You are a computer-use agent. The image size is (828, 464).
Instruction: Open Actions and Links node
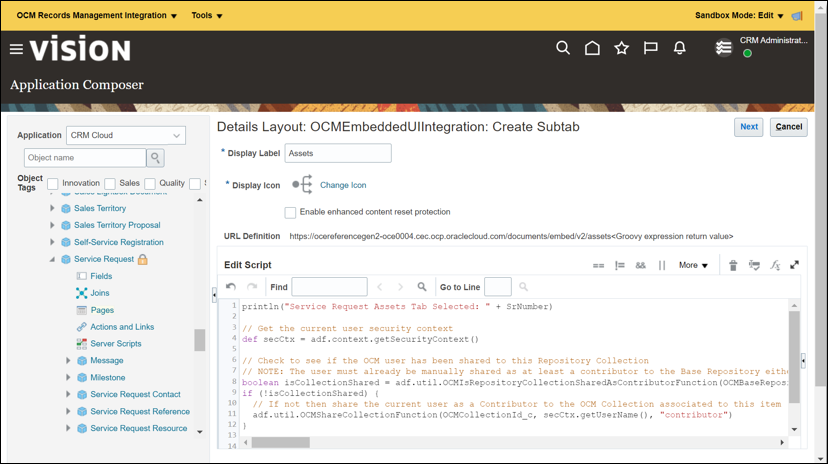(x=122, y=327)
